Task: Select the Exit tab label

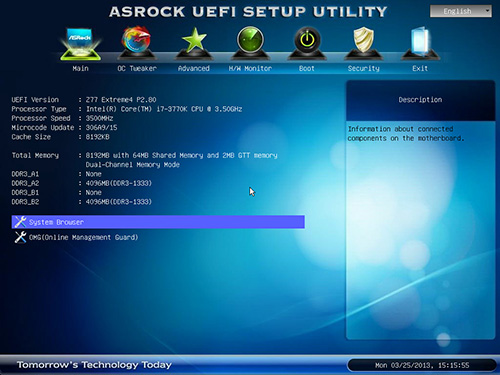Action: point(420,68)
